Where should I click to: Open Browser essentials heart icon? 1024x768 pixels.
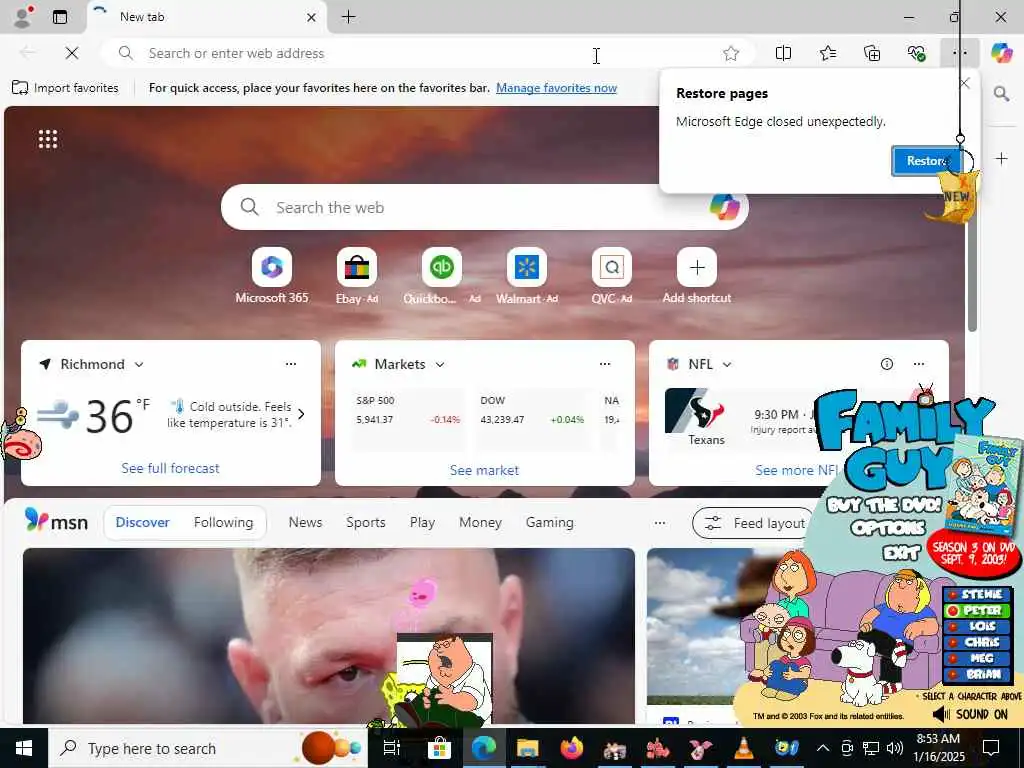916,53
